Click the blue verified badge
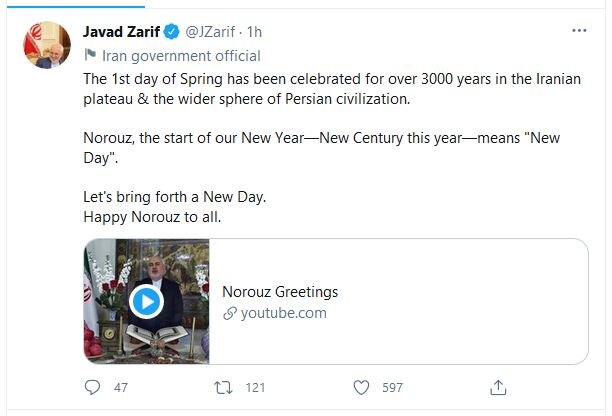 point(172,32)
